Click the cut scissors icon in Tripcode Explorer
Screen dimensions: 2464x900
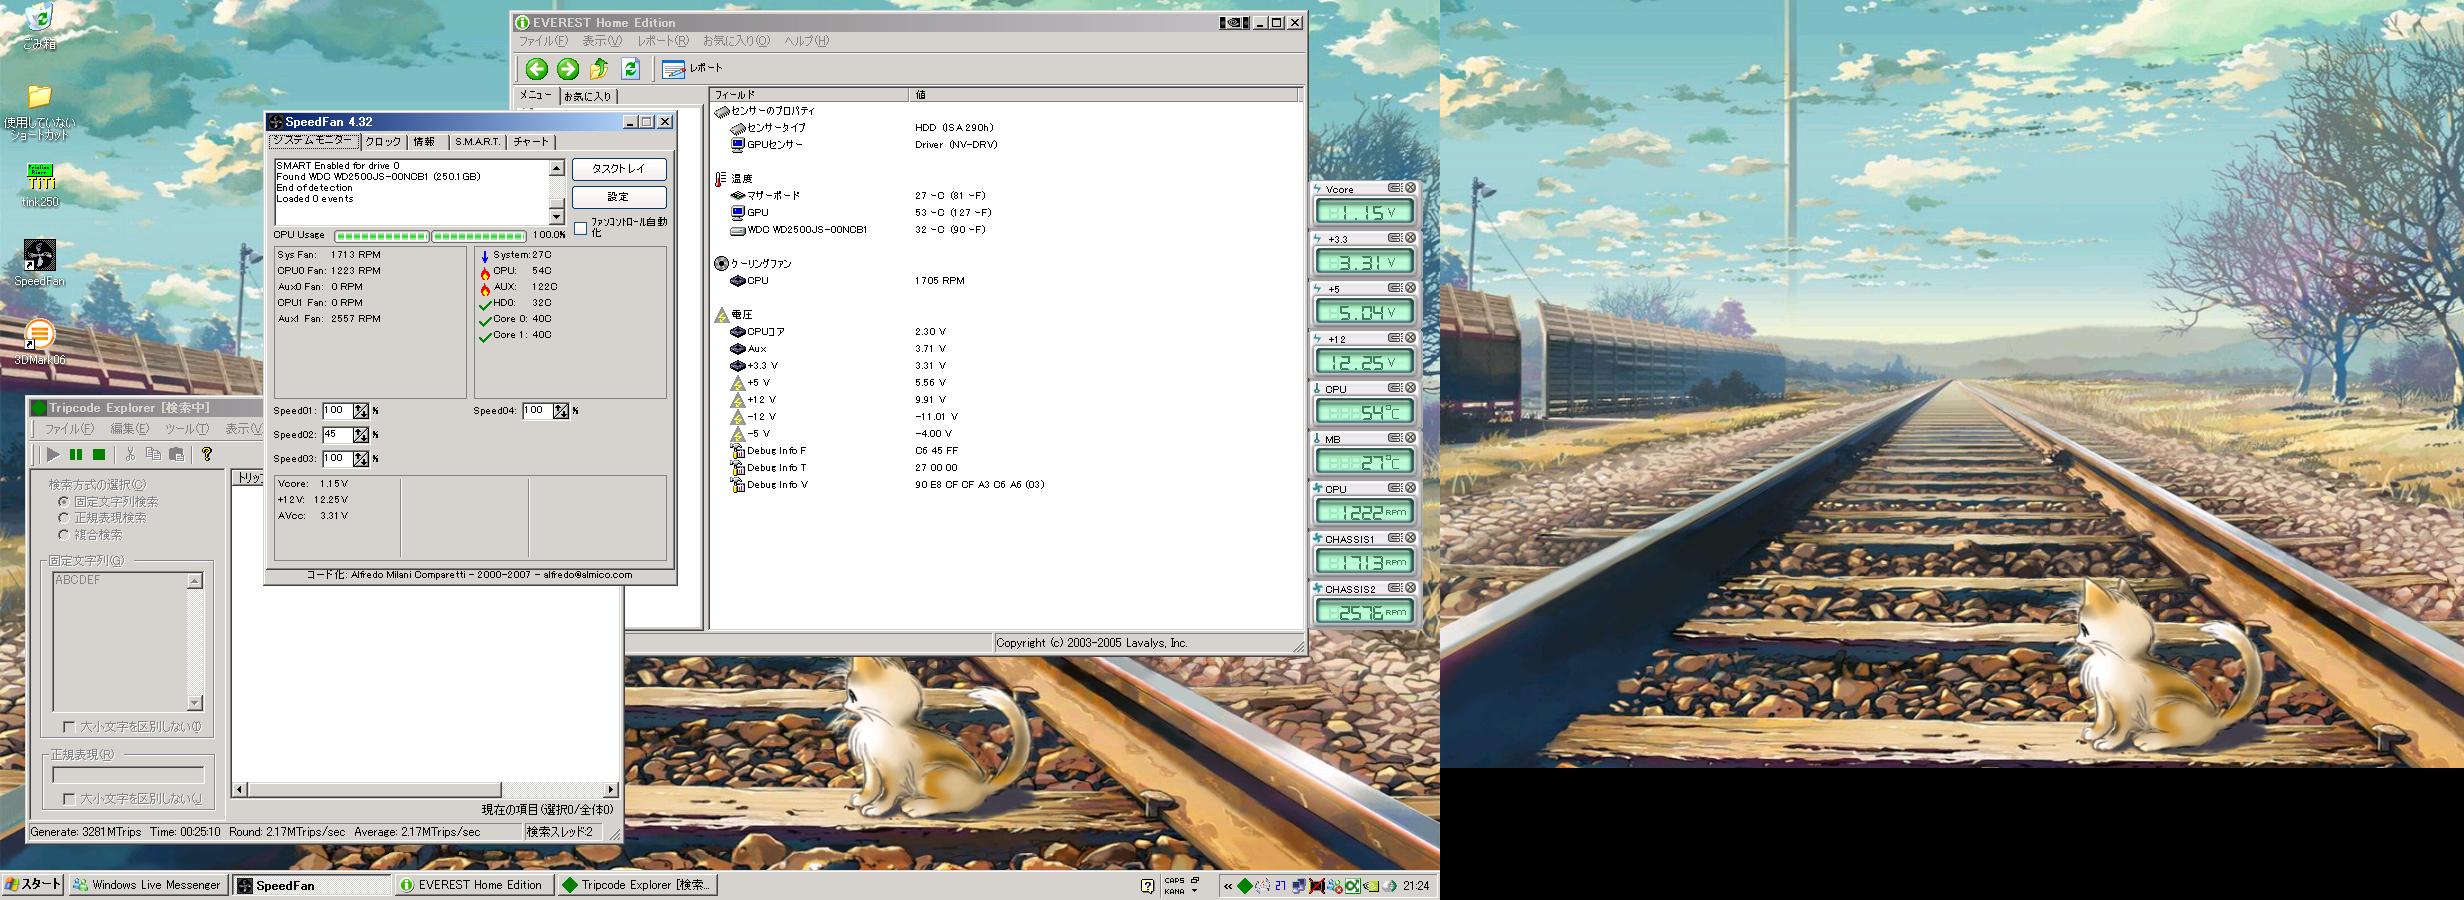click(x=130, y=454)
